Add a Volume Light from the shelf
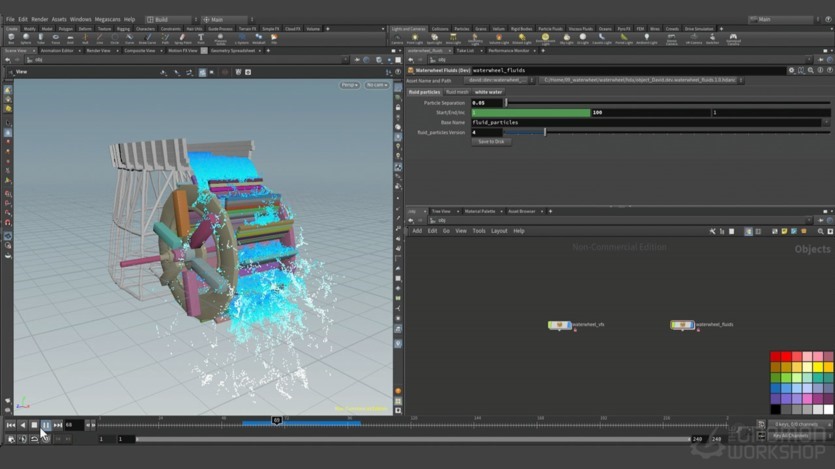Screen dimensions: 835x469 tap(499, 38)
